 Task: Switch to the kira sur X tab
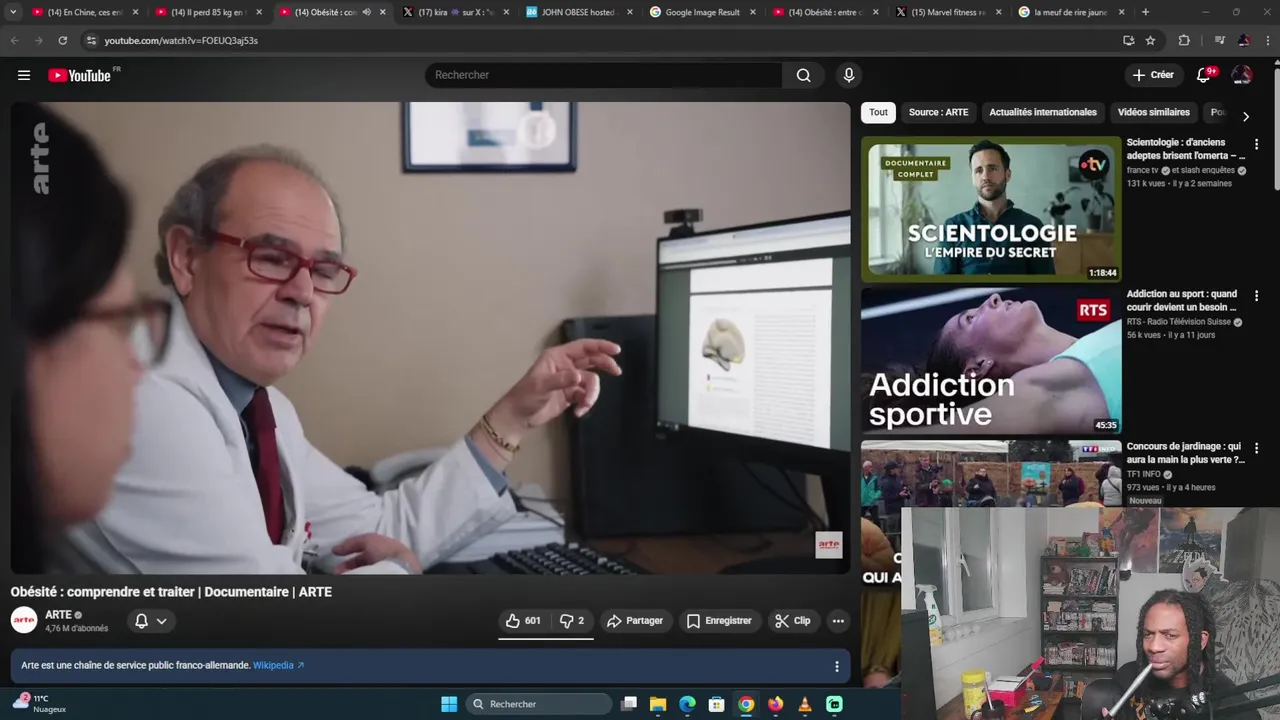click(x=457, y=12)
